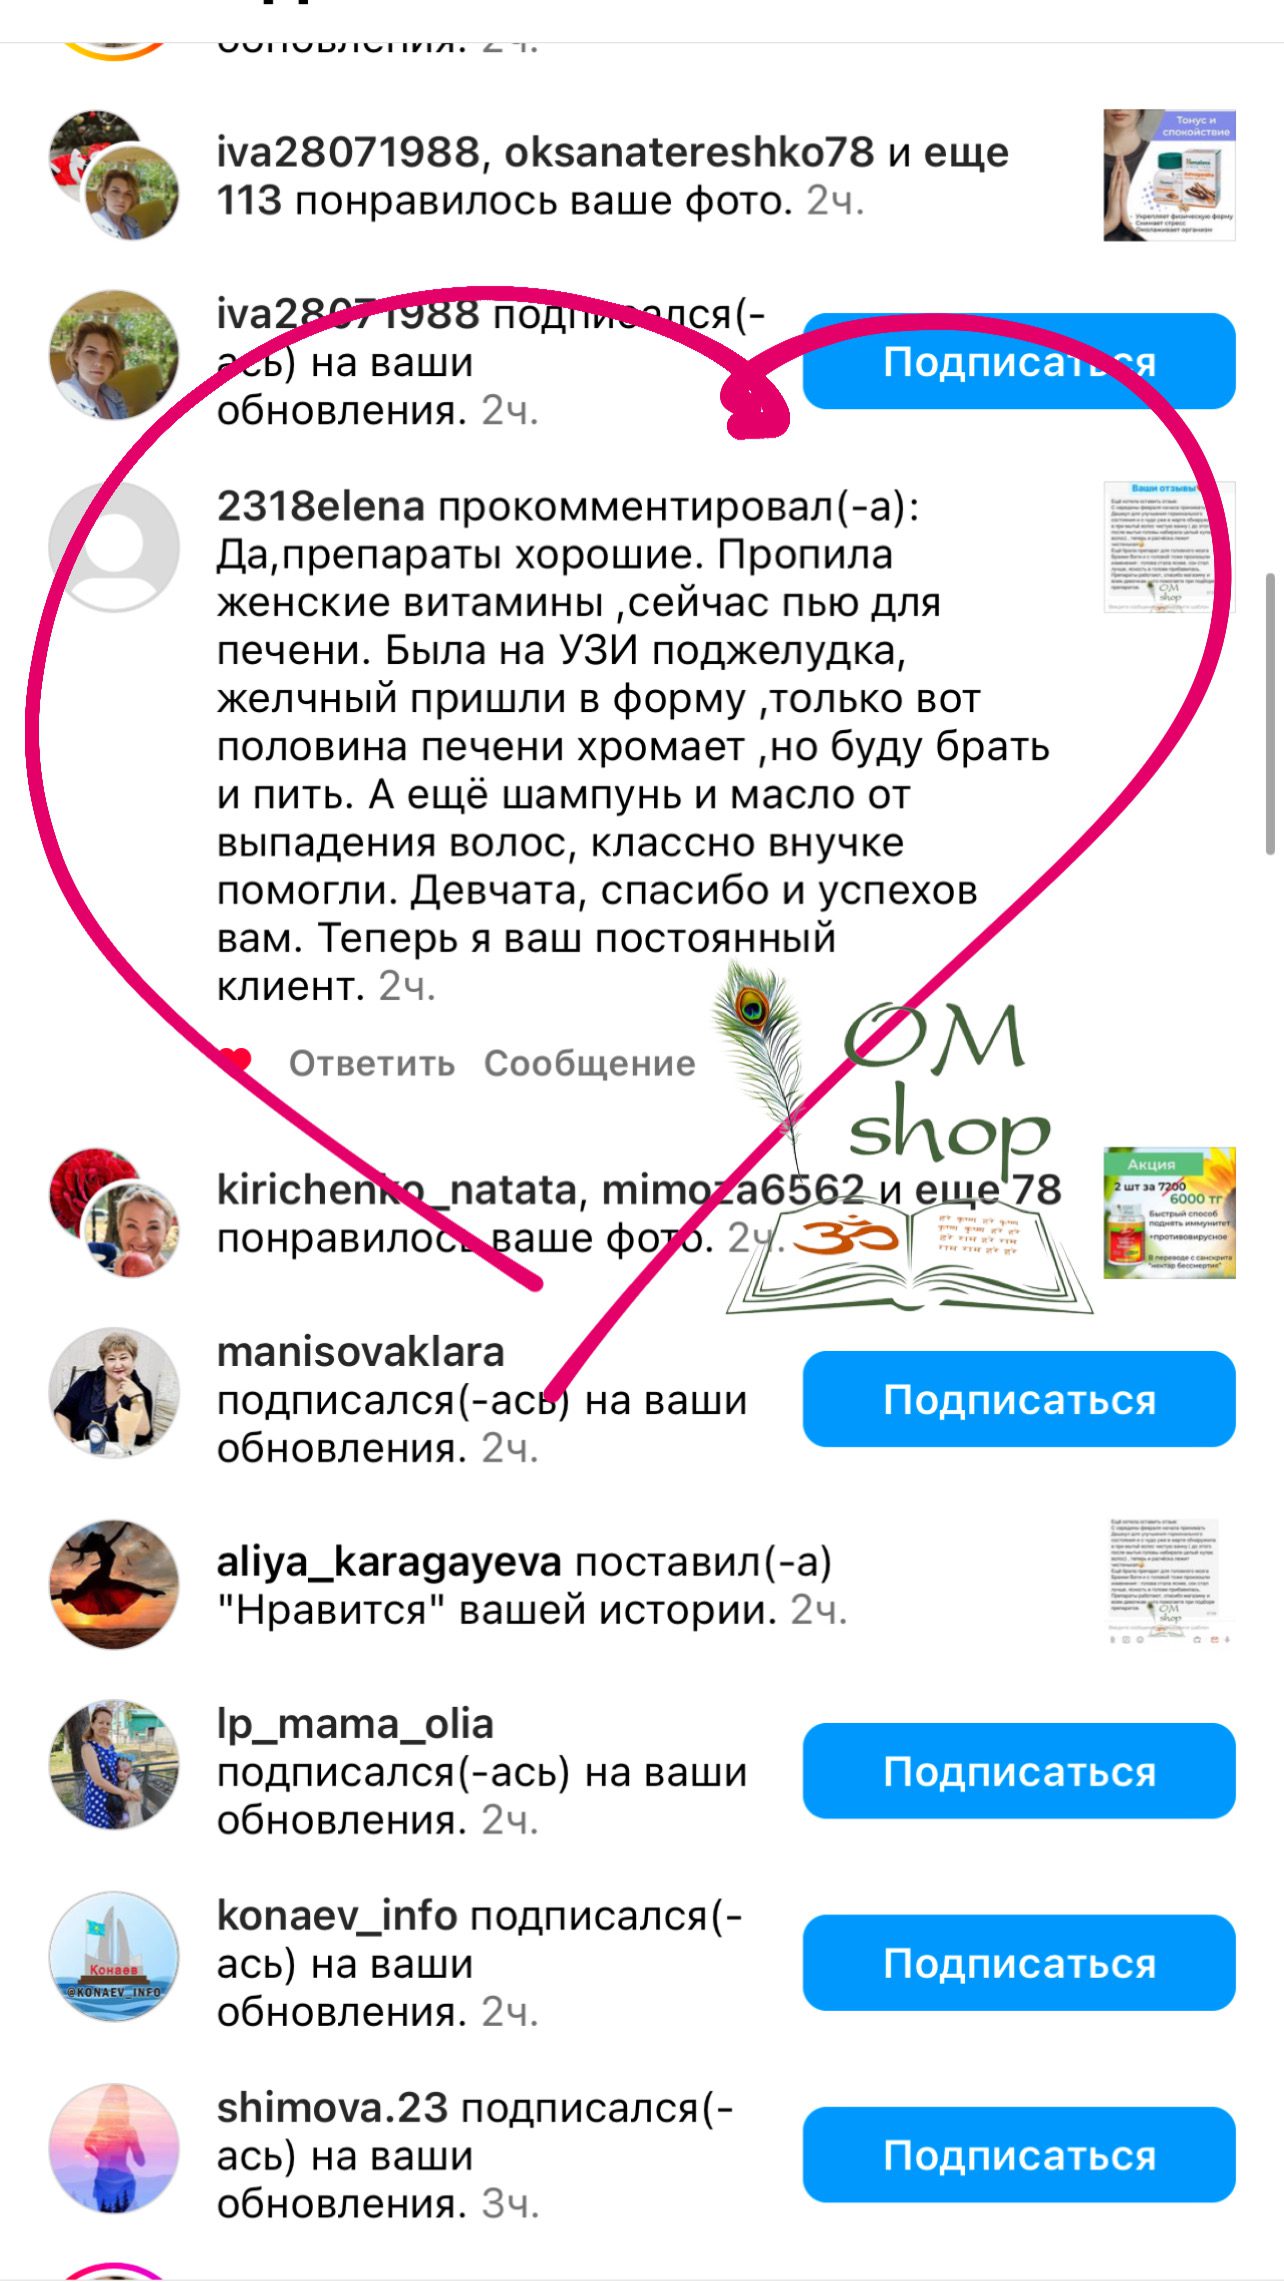Follow back iva28071988 with Подписаться

pos(1019,361)
